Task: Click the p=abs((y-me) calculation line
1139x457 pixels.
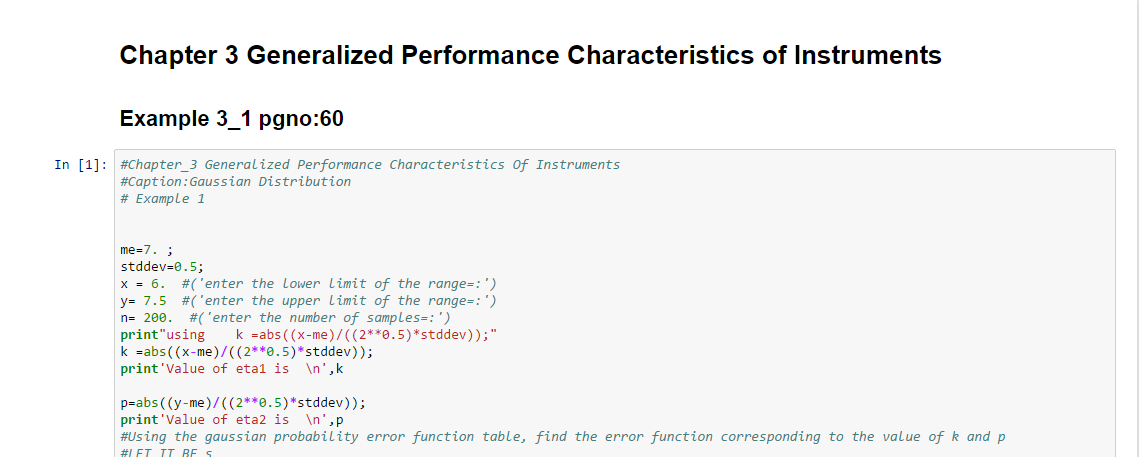Action: click(x=242, y=403)
